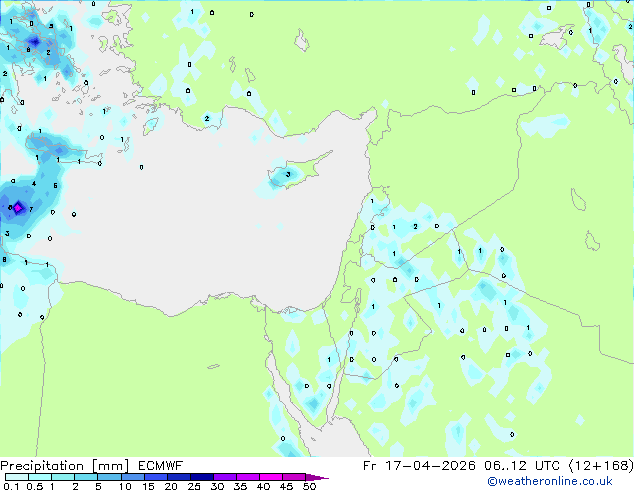Viewport: 634px width, 490px height.
Task: Select the 20–25 mm legend color swatch
Action: click(178, 477)
